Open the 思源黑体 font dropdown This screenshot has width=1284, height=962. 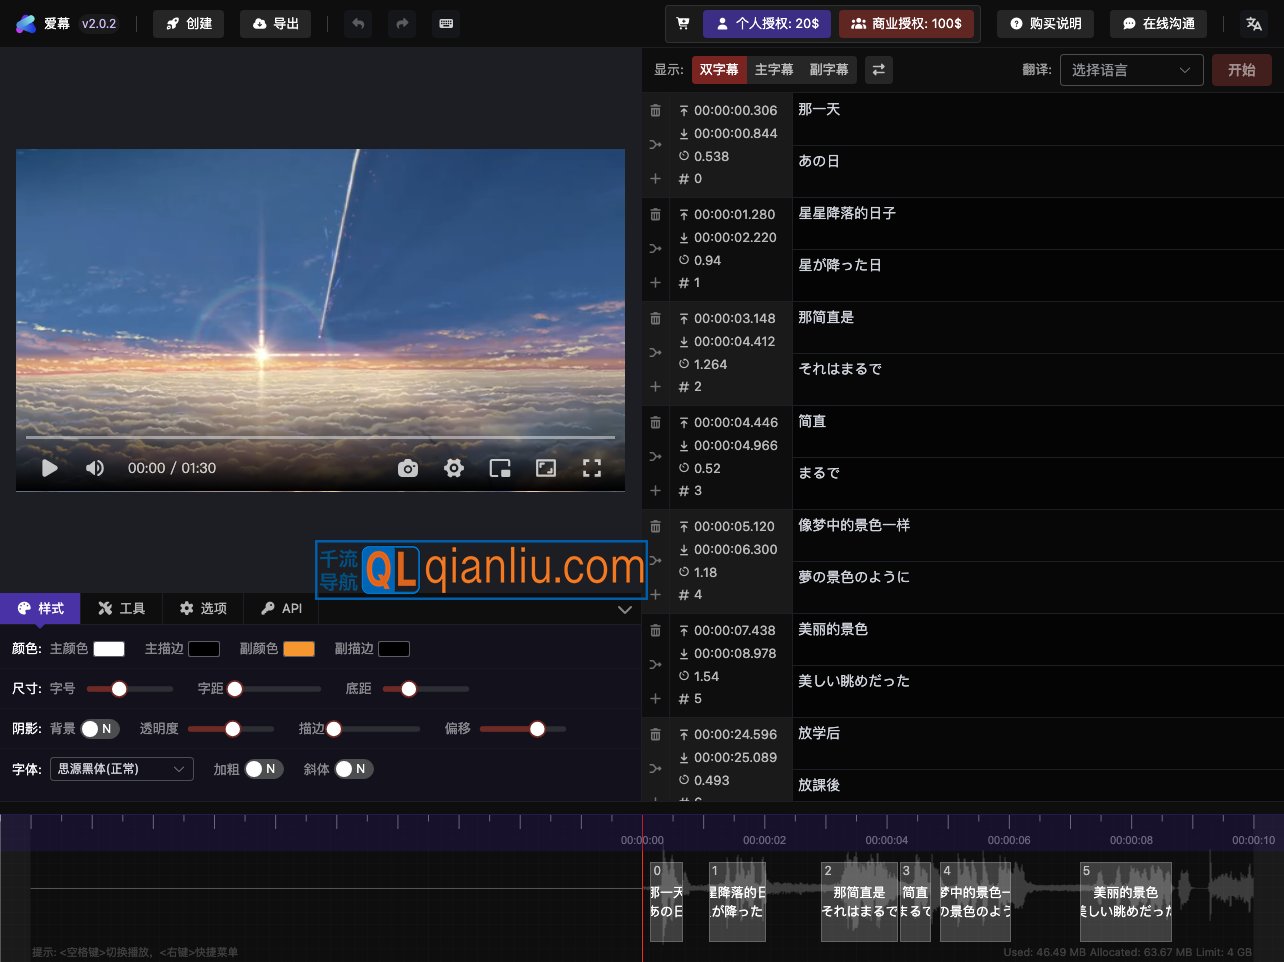point(121,769)
